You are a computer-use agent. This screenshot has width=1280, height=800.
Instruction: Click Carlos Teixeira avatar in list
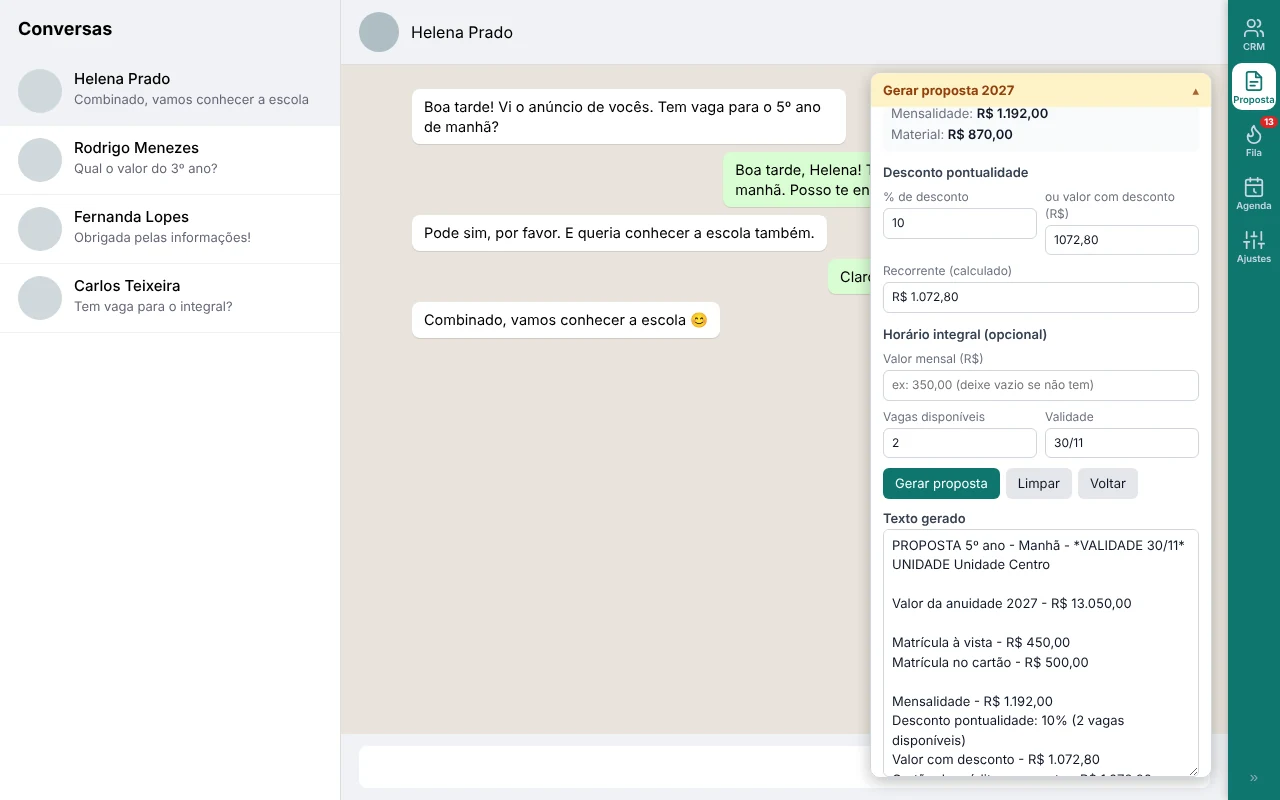[x=40, y=298]
